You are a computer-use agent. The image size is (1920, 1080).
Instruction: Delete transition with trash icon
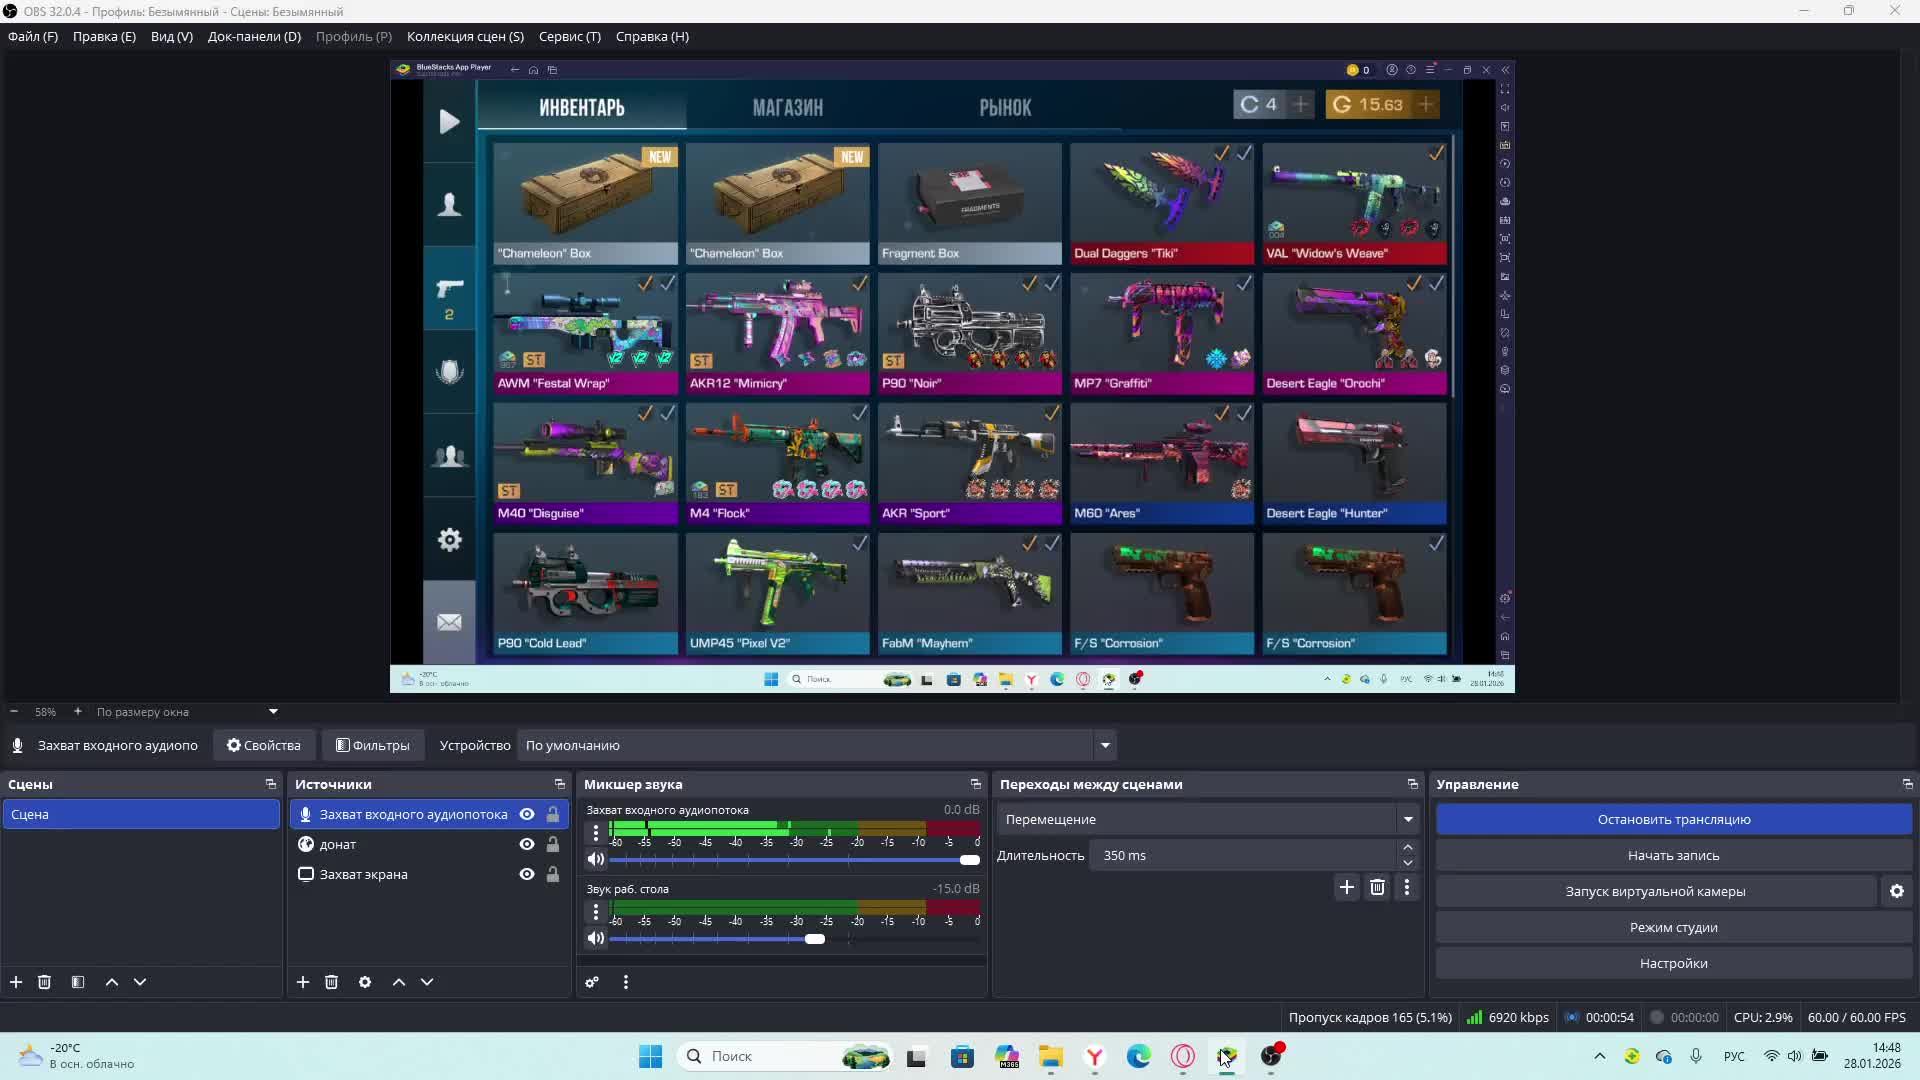tap(1377, 887)
